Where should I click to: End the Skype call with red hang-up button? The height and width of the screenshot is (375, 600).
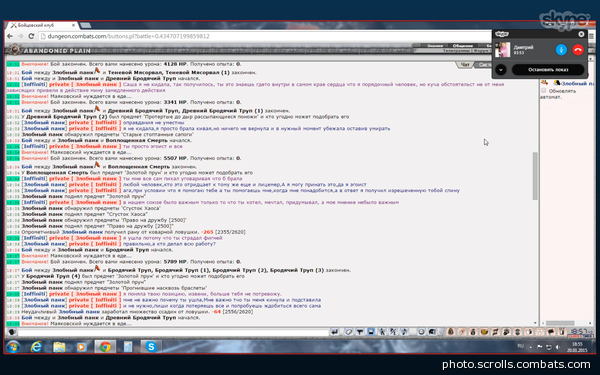click(578, 50)
